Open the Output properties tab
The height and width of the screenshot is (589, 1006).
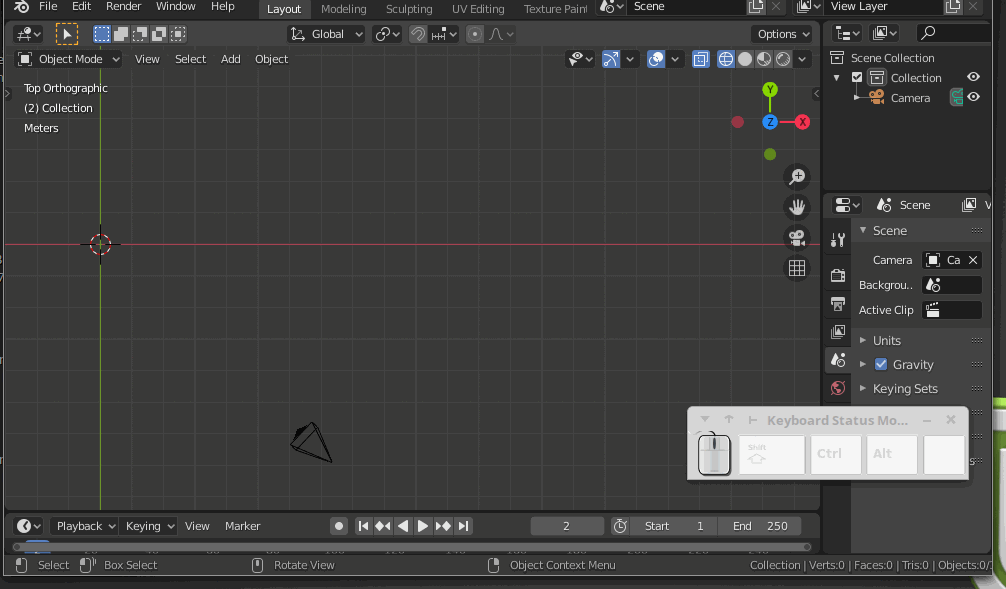[838, 301]
